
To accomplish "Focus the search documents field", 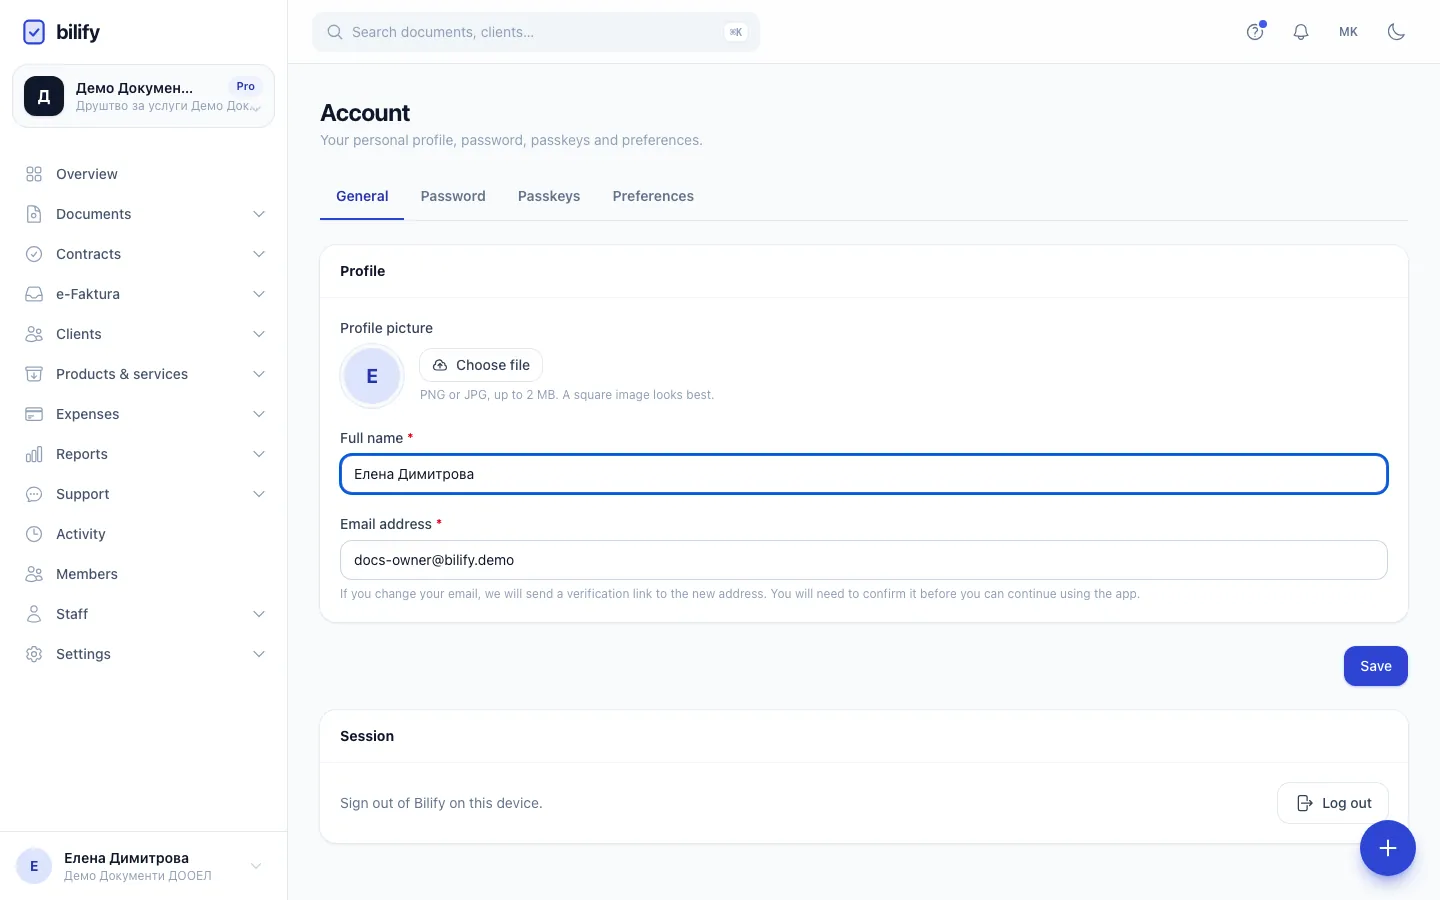I will [x=536, y=32].
